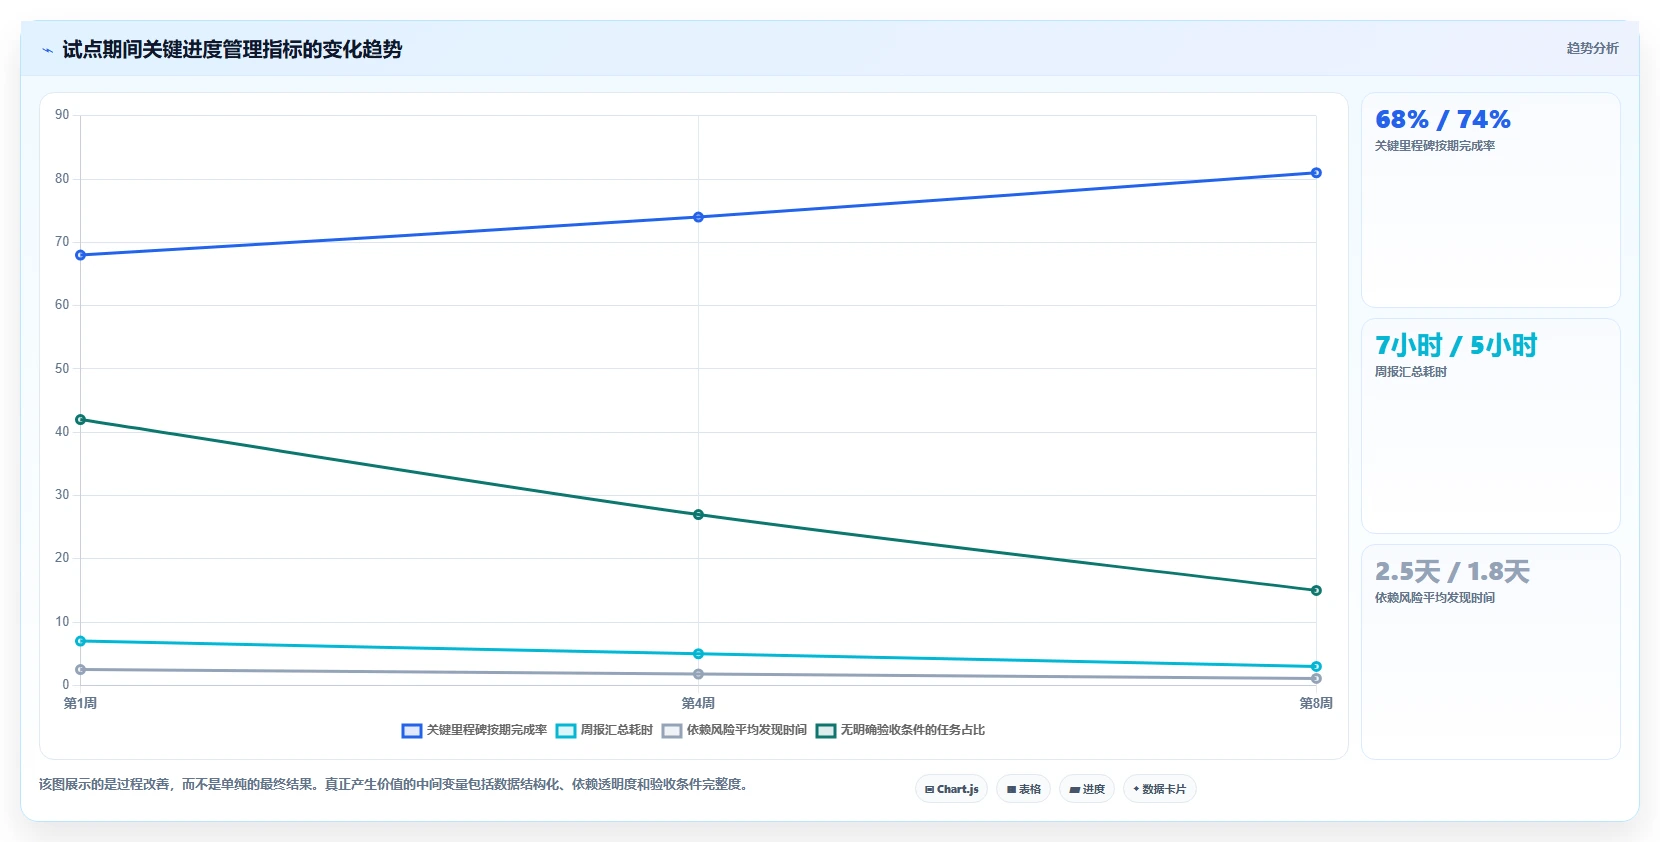Click the bar icon inside 进度 chip
This screenshot has width=1660, height=842.
(1074, 789)
